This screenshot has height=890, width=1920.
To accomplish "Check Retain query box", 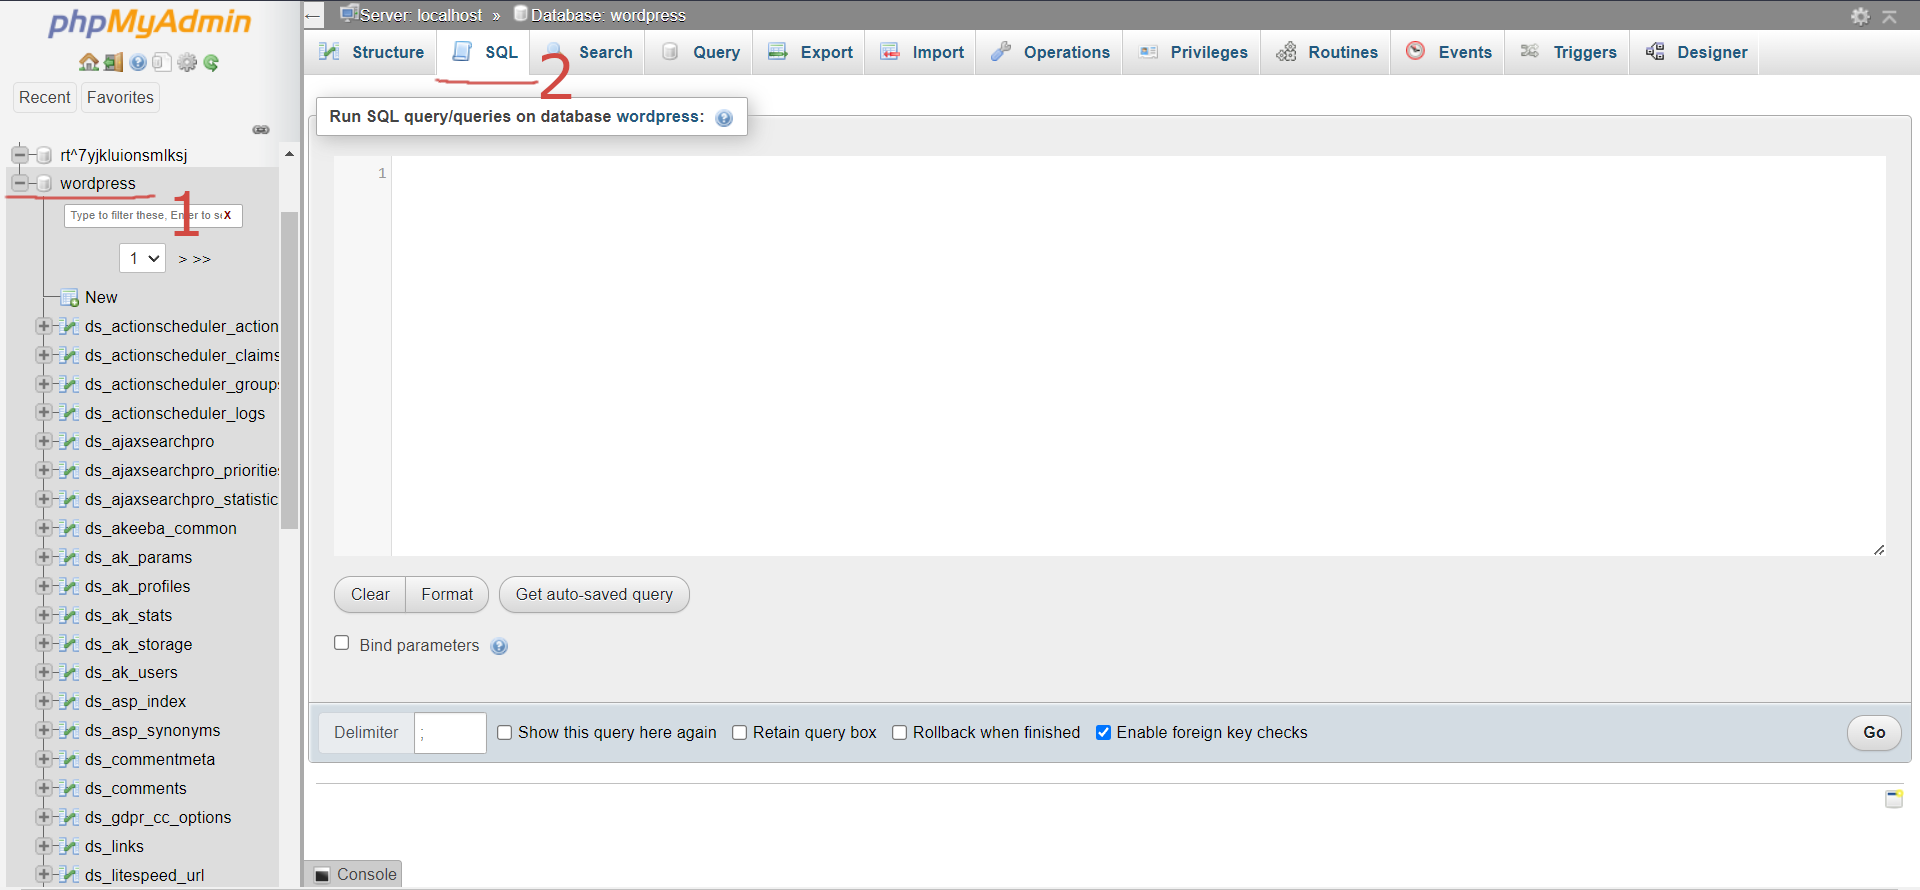I will click(x=740, y=733).
